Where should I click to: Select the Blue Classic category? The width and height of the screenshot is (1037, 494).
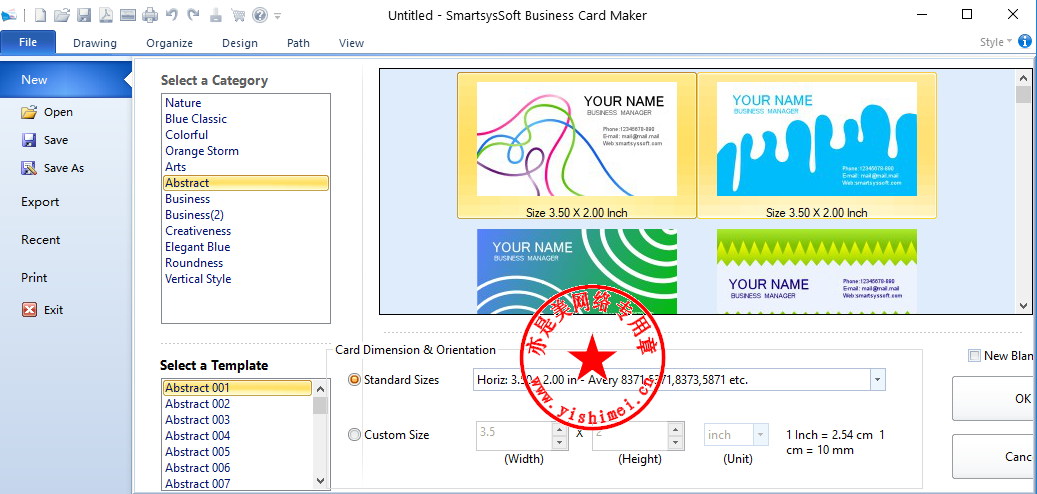coord(196,119)
